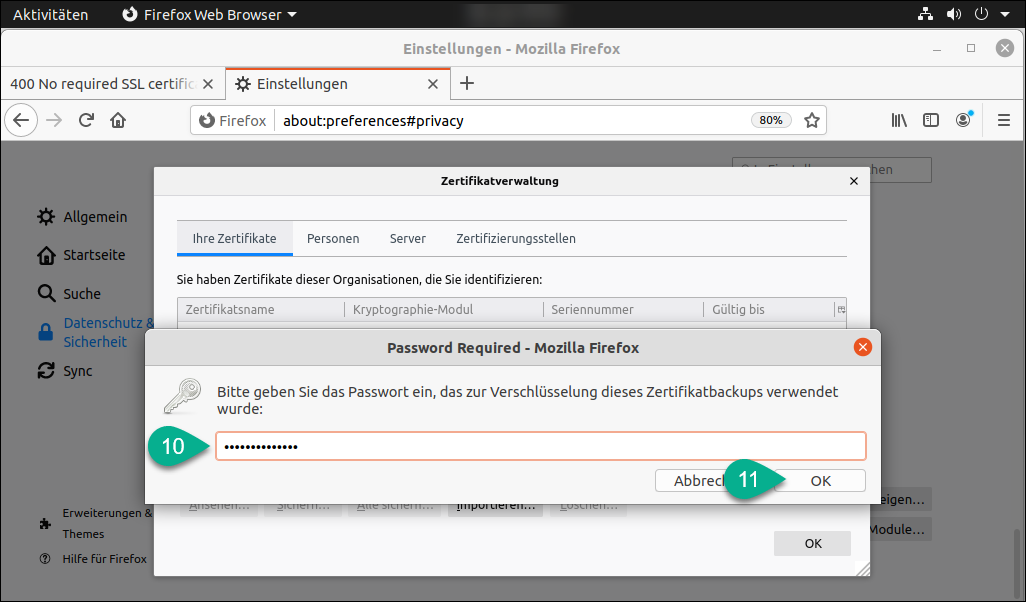
Task: Open the column picker icon in certificate table
Action: pyautogui.click(x=841, y=310)
